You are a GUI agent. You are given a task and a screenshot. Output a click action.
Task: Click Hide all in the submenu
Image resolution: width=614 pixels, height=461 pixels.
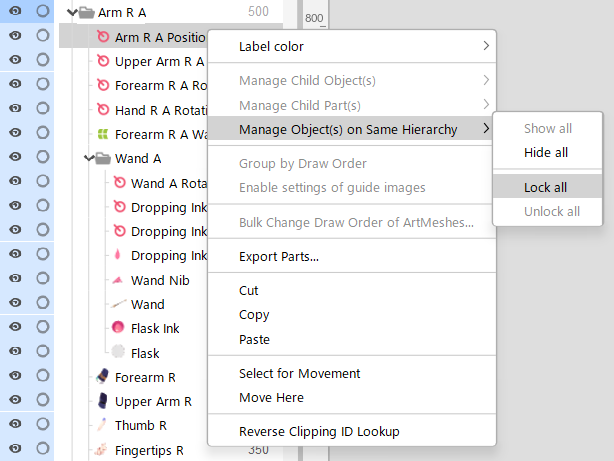click(x=546, y=152)
